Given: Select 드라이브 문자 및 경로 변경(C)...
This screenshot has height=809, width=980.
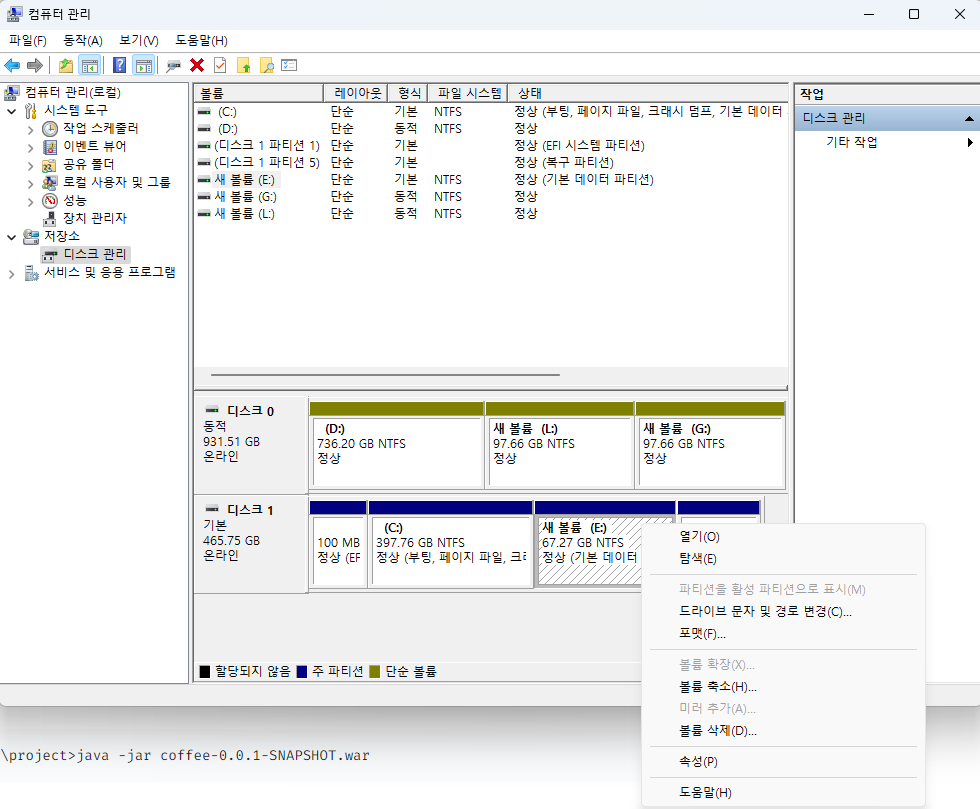Looking at the screenshot, I should click(783, 611).
